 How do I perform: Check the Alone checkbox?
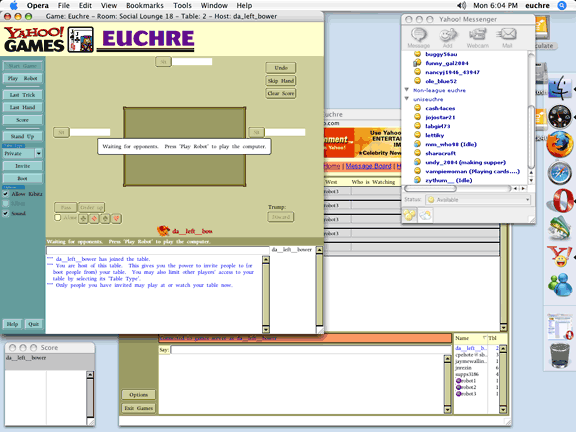(x=58, y=217)
